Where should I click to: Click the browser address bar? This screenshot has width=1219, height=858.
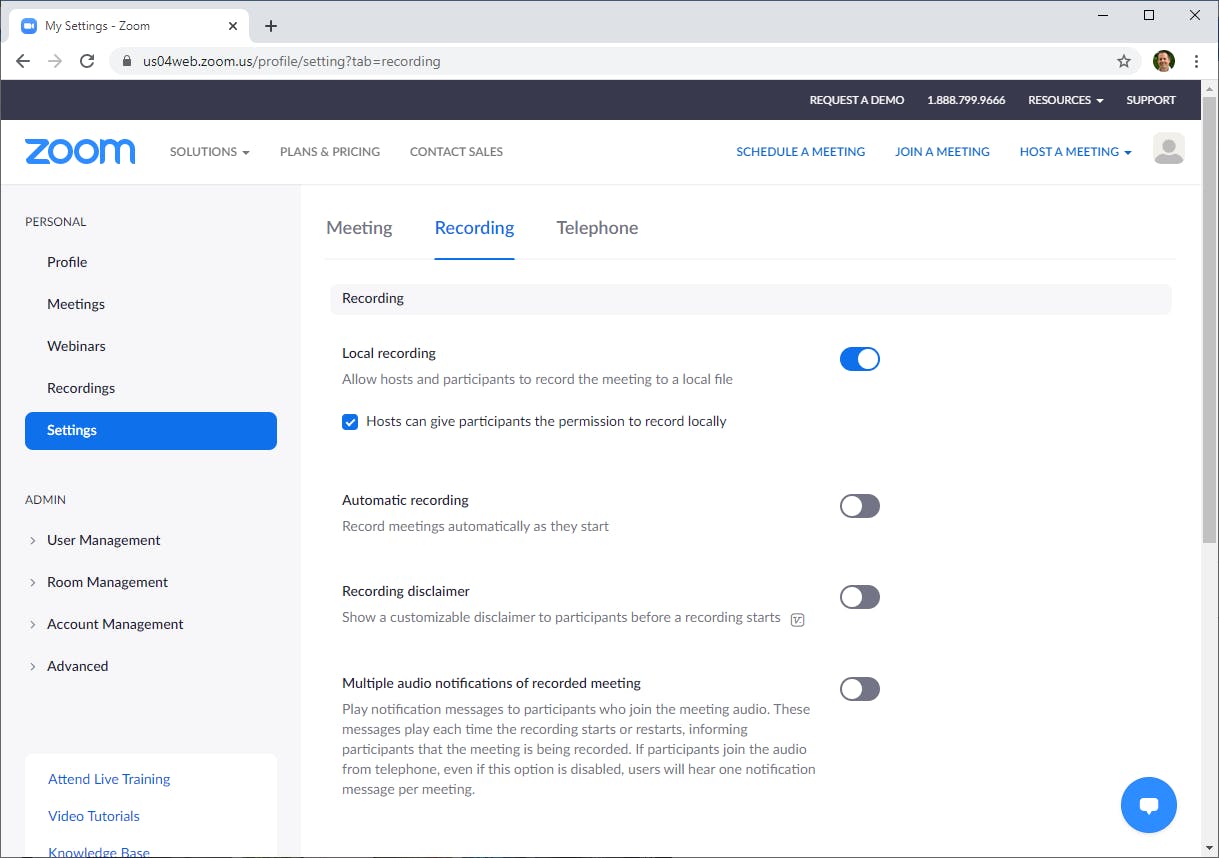click(x=600, y=61)
